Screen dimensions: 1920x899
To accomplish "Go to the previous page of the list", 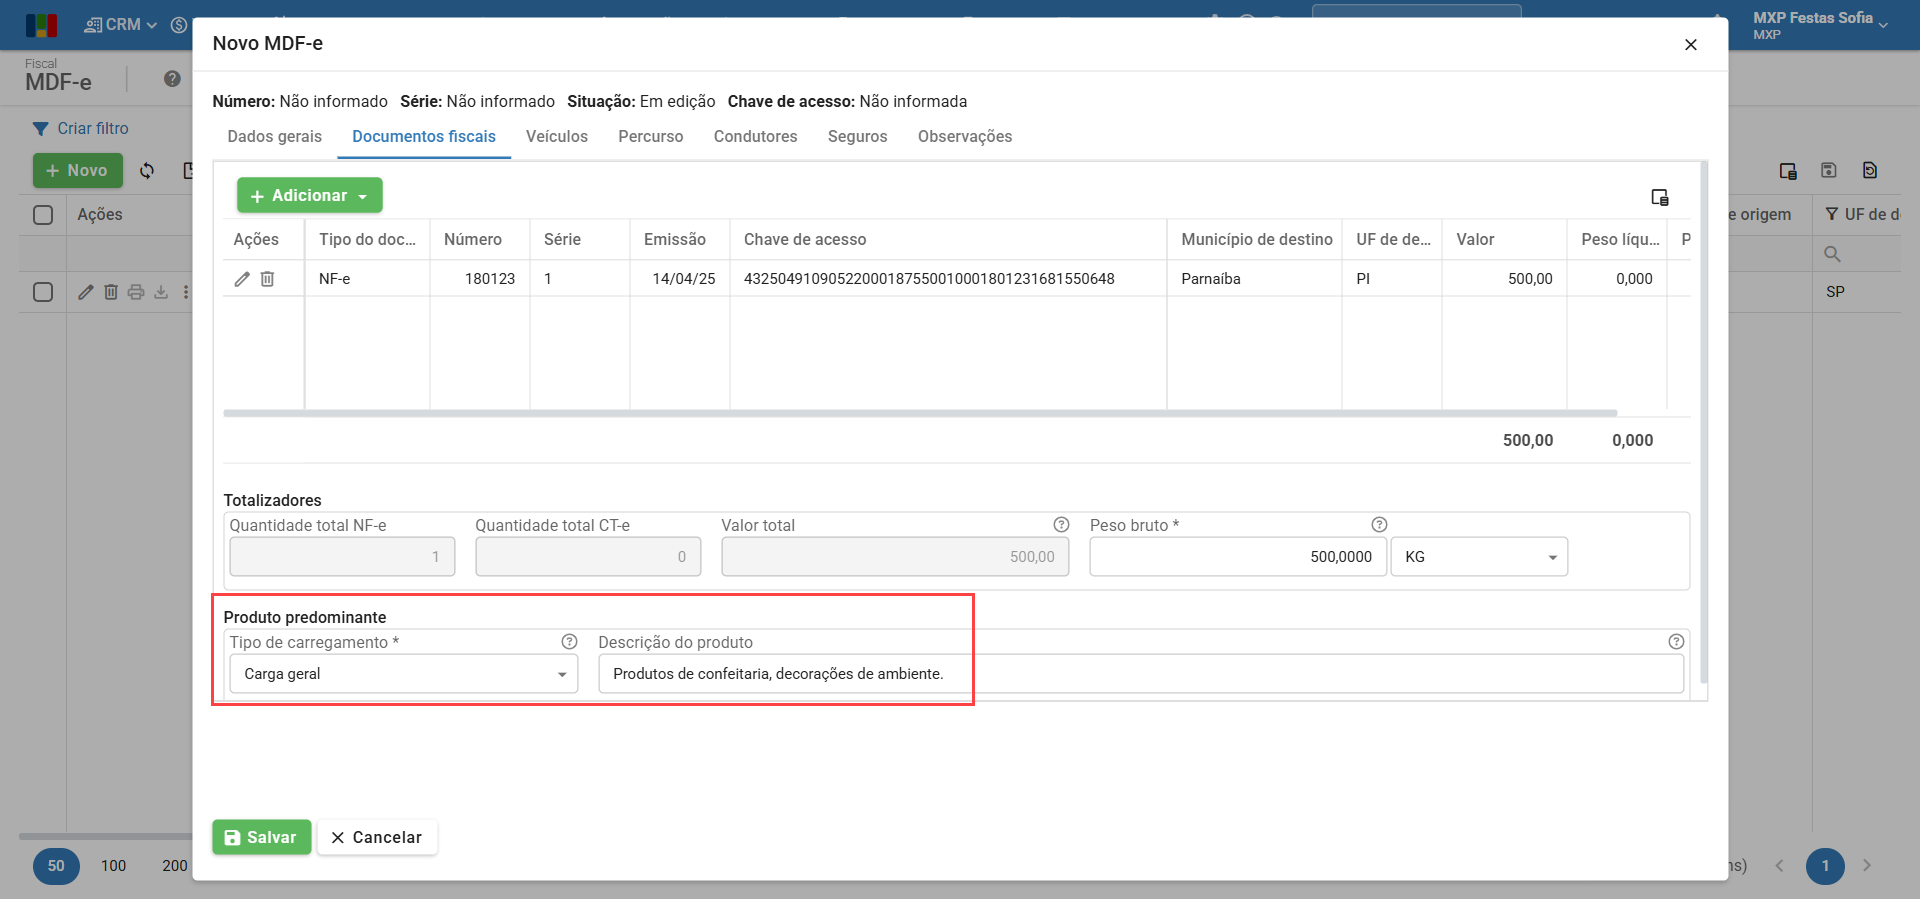I will tap(1779, 866).
